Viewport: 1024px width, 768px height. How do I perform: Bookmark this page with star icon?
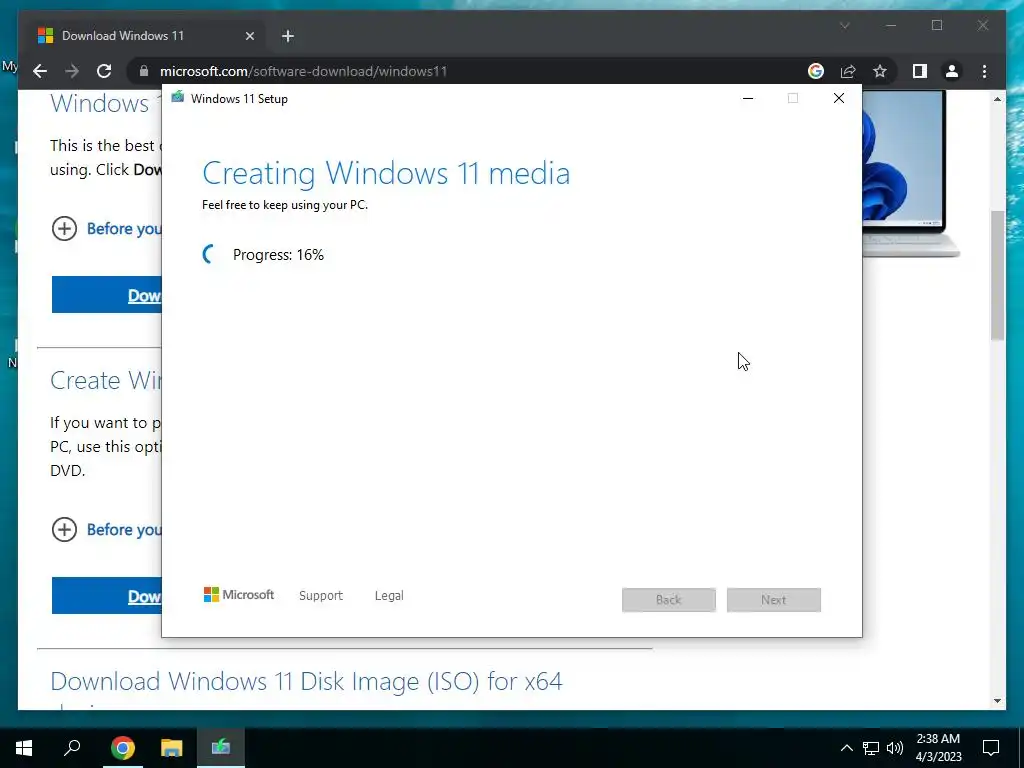click(x=880, y=71)
